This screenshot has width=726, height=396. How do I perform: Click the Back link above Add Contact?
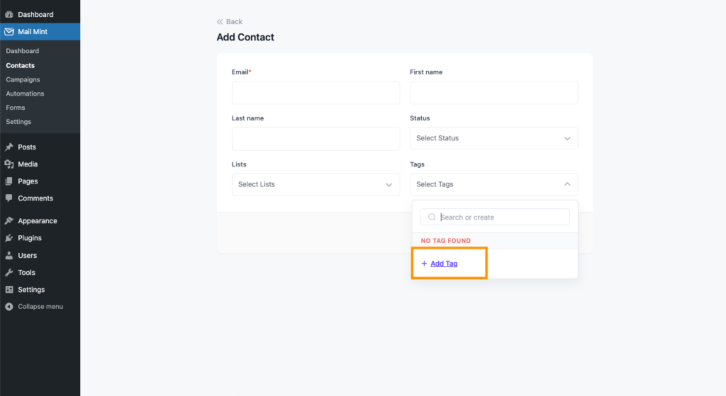pos(230,21)
